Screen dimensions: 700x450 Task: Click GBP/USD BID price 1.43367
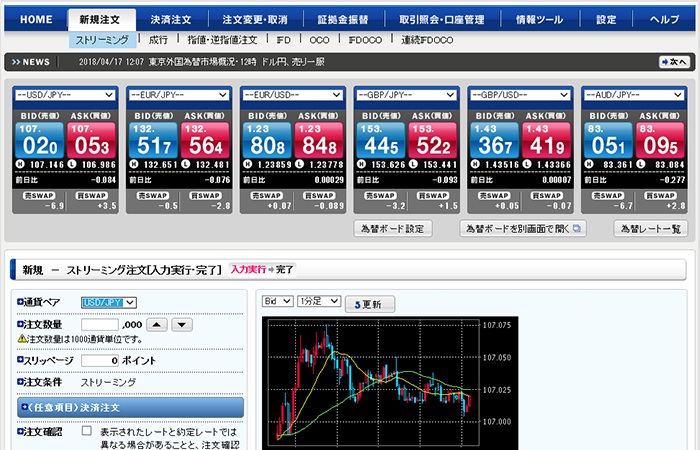tap(495, 140)
